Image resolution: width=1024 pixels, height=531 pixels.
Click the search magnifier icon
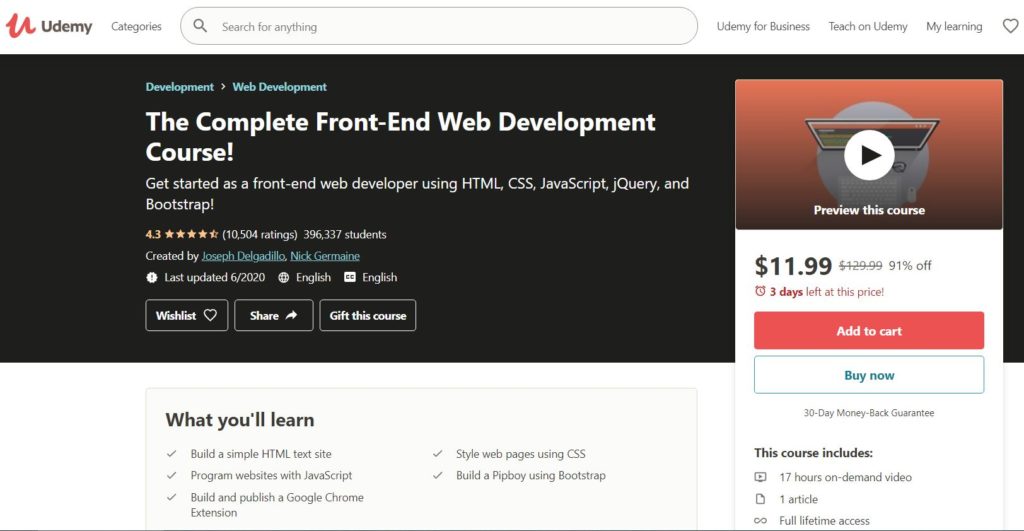tap(200, 26)
